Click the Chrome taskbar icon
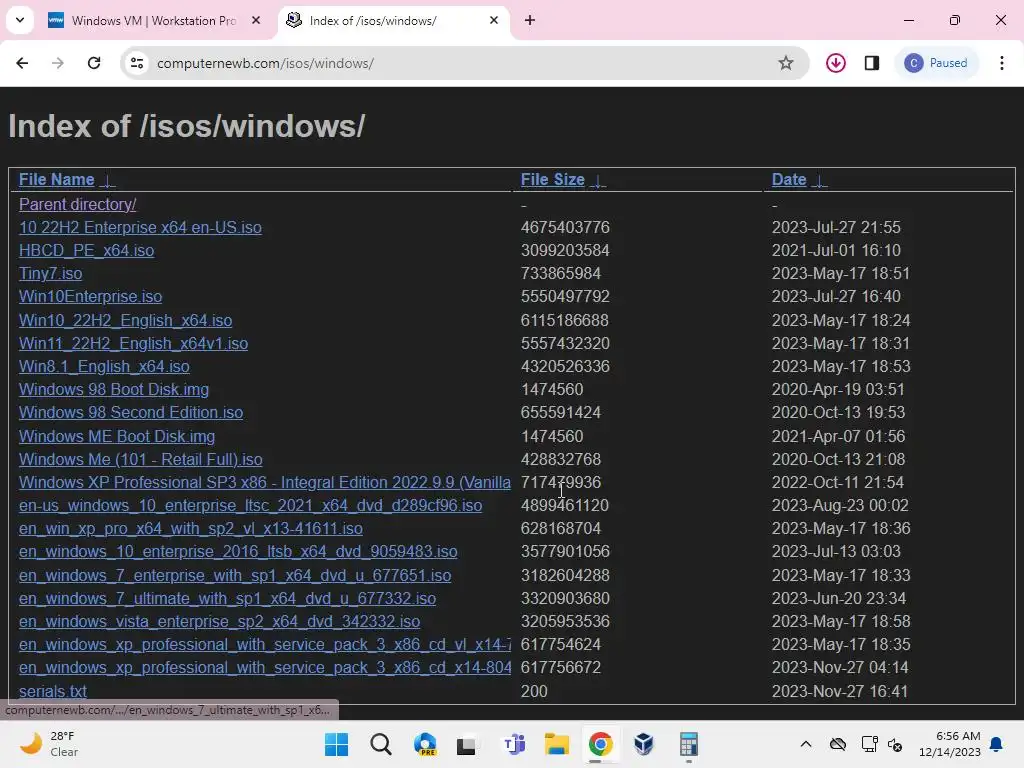This screenshot has width=1024, height=768. tap(600, 744)
